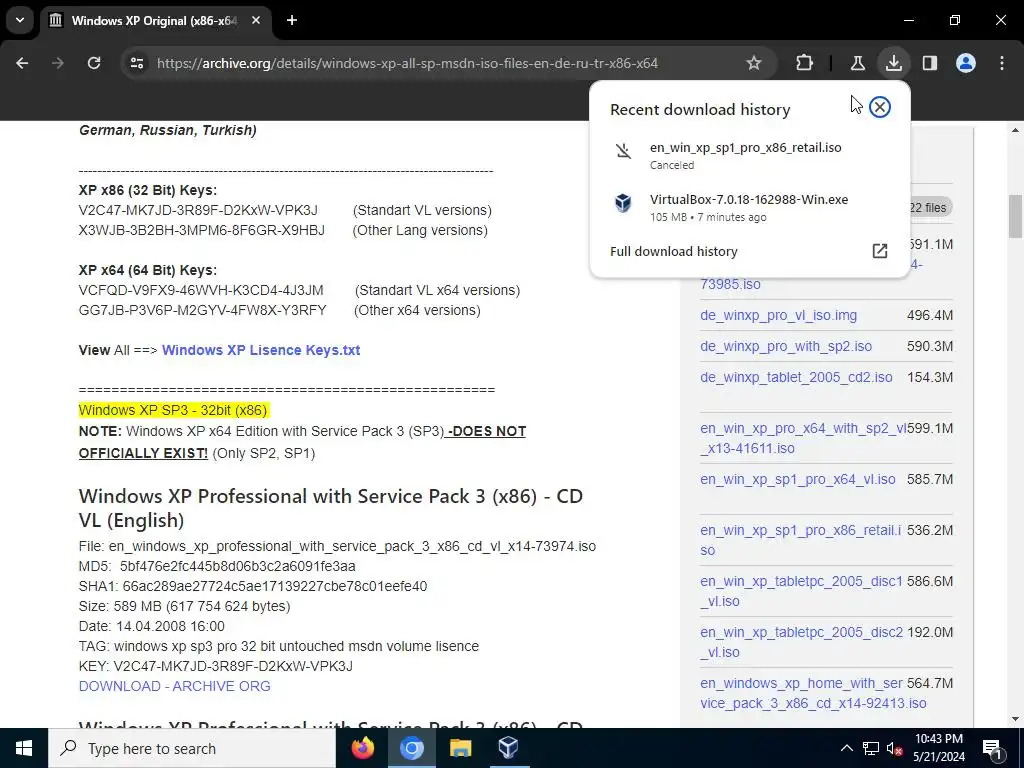Download en_windows_xp_home_with_service_pack_3 iso

click(x=813, y=693)
